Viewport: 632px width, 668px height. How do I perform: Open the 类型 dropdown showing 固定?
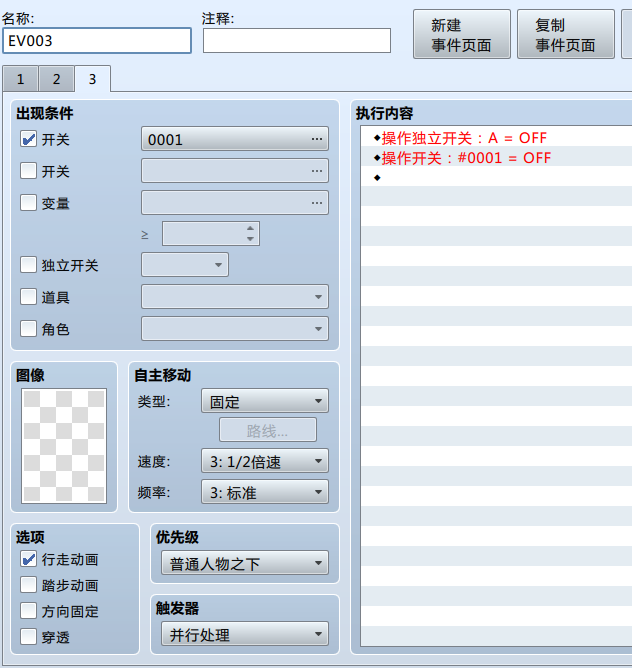(x=265, y=401)
